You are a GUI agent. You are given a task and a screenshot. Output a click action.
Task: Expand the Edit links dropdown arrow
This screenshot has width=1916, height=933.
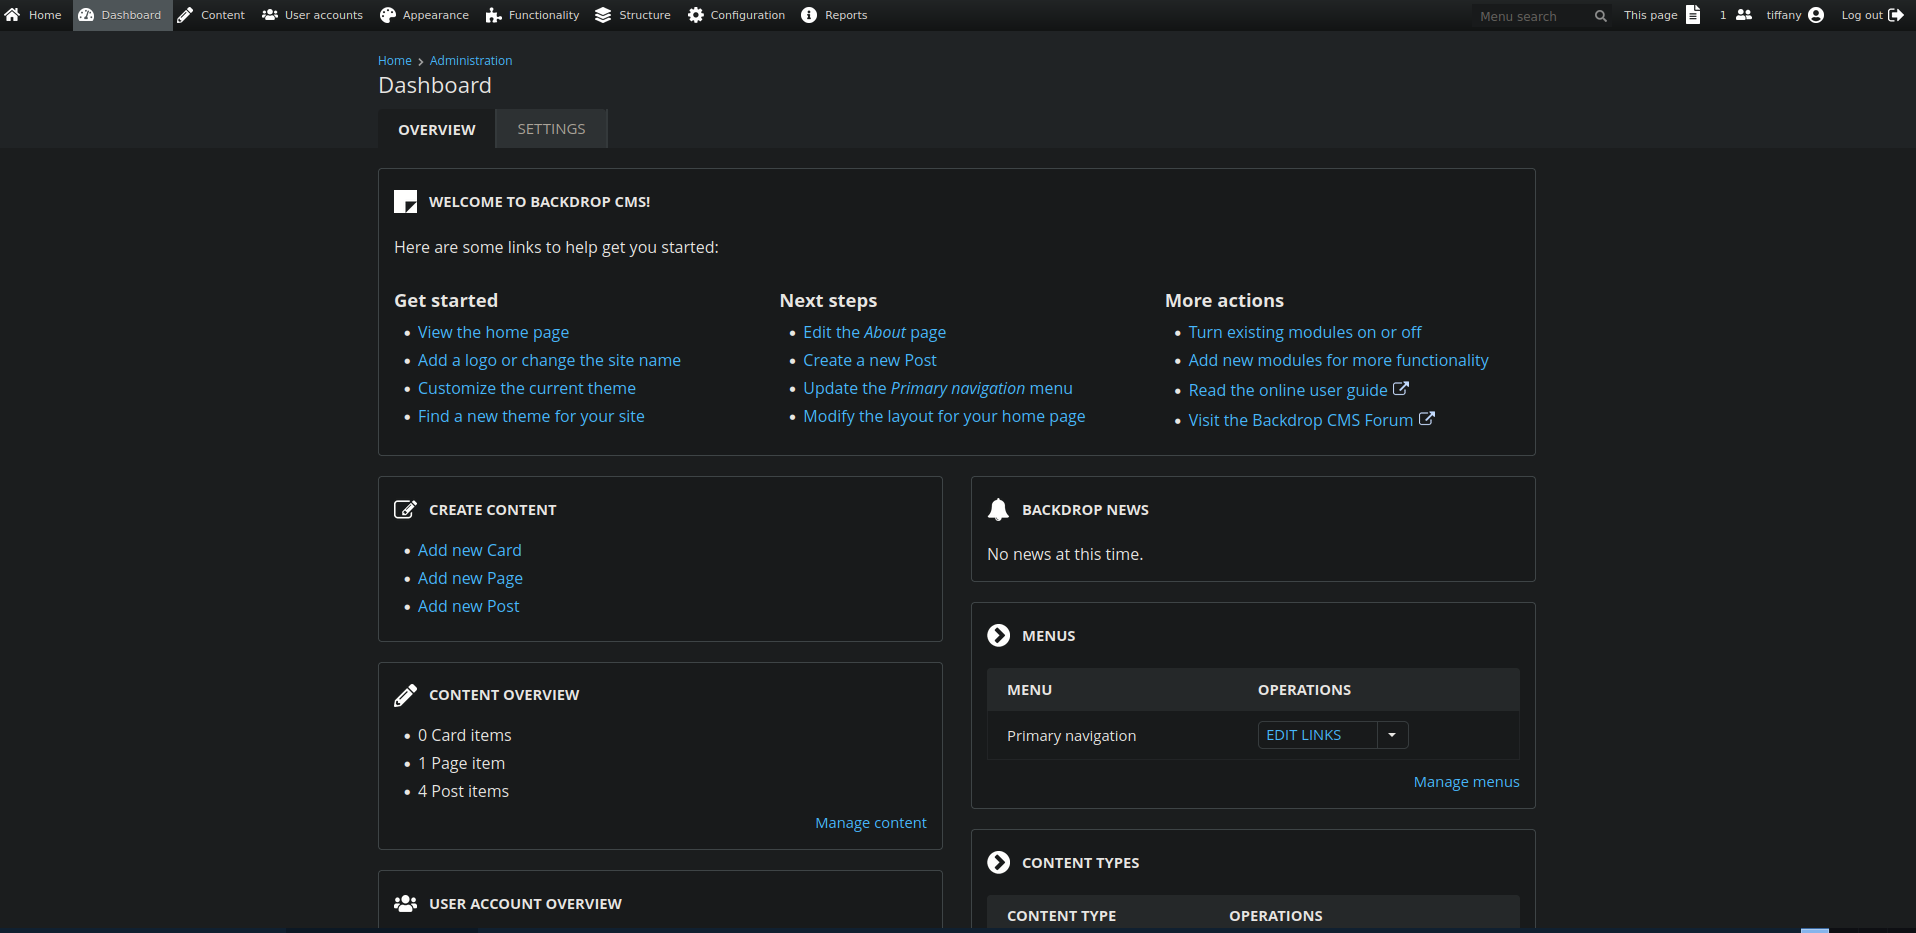[x=1392, y=735]
